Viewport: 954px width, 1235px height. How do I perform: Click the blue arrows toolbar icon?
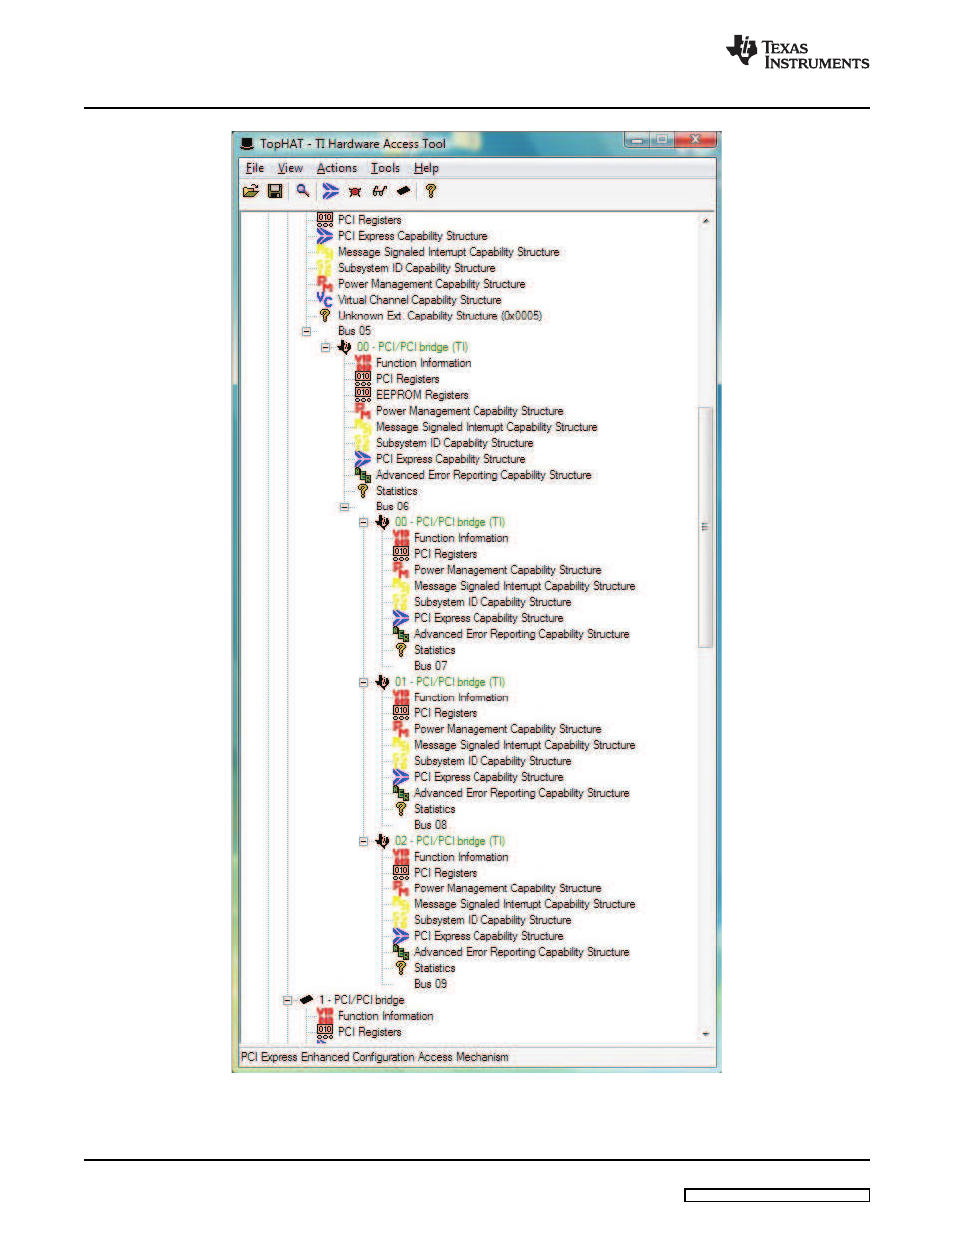point(330,191)
